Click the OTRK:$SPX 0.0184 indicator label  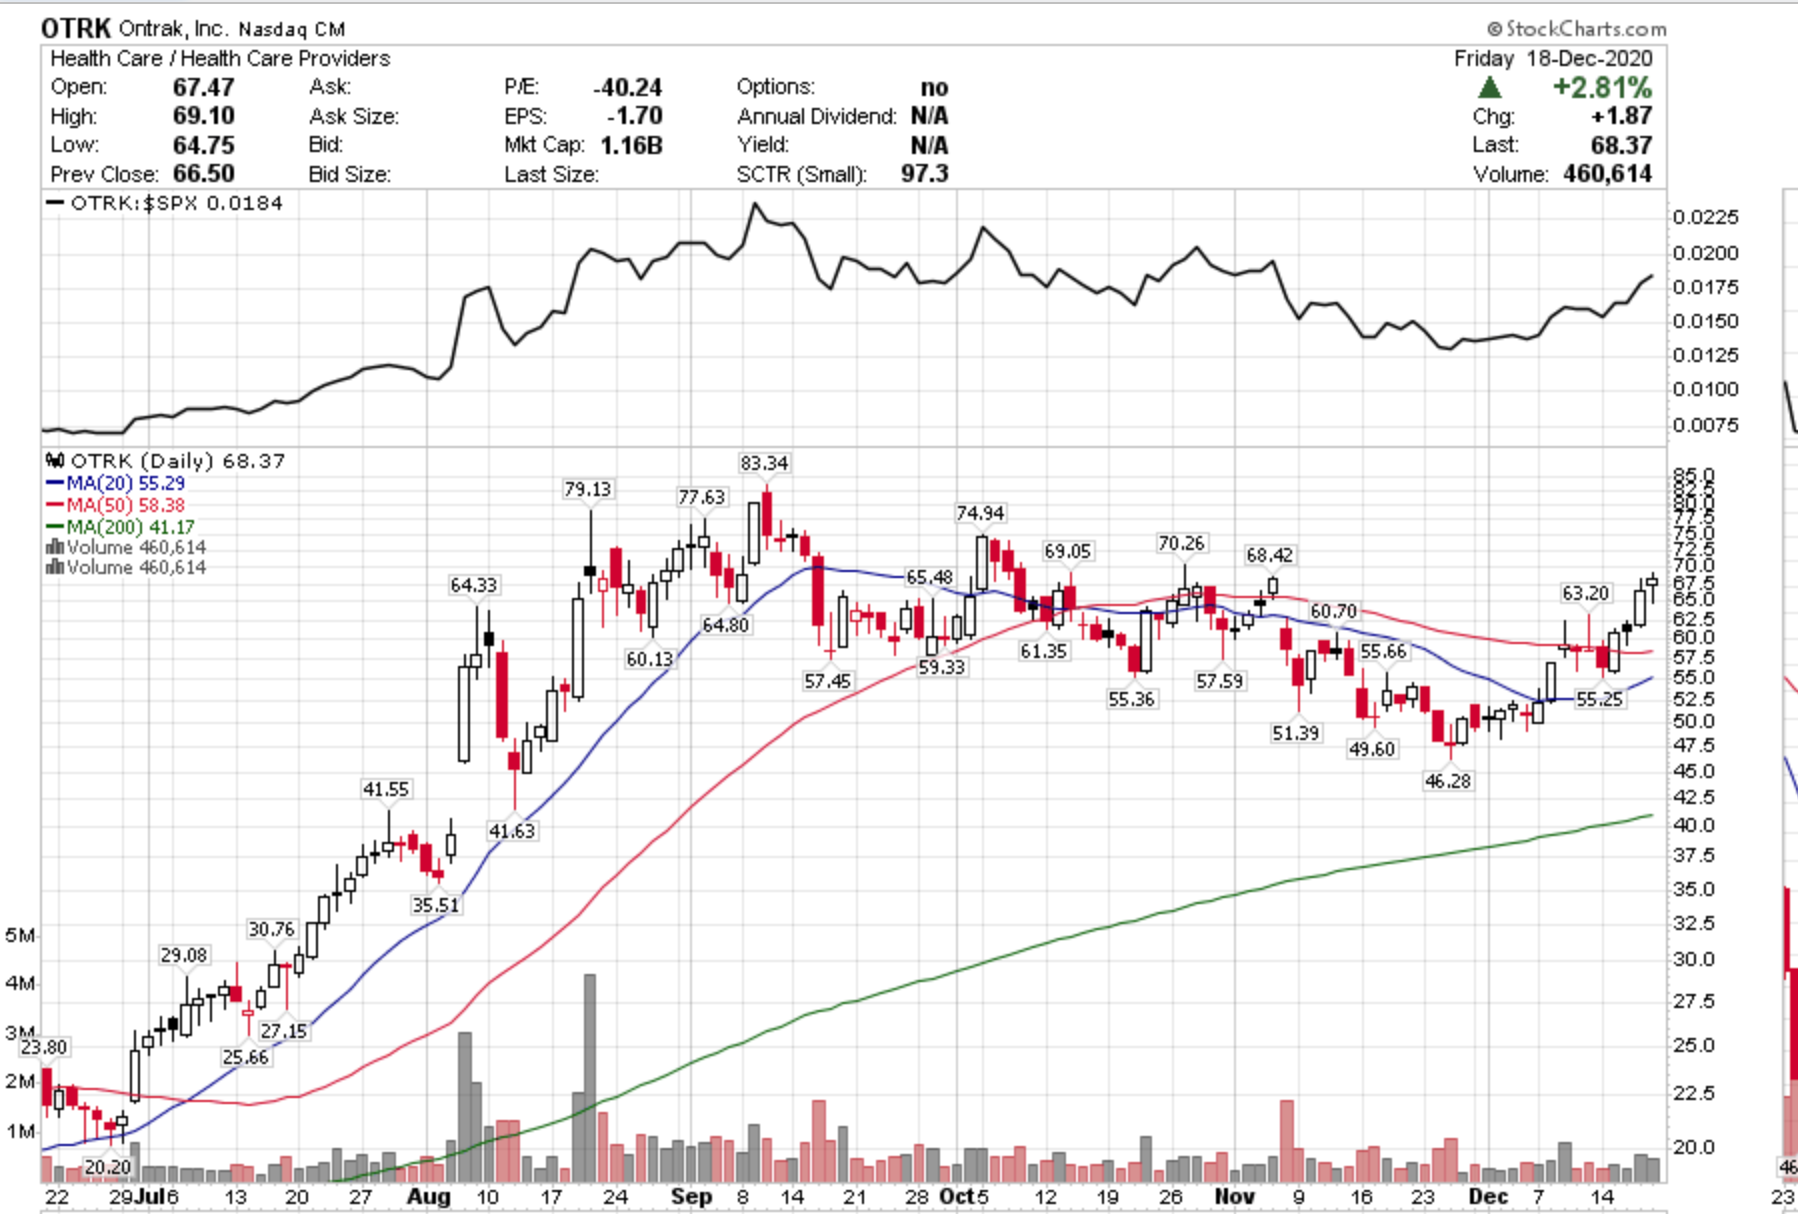[x=166, y=203]
